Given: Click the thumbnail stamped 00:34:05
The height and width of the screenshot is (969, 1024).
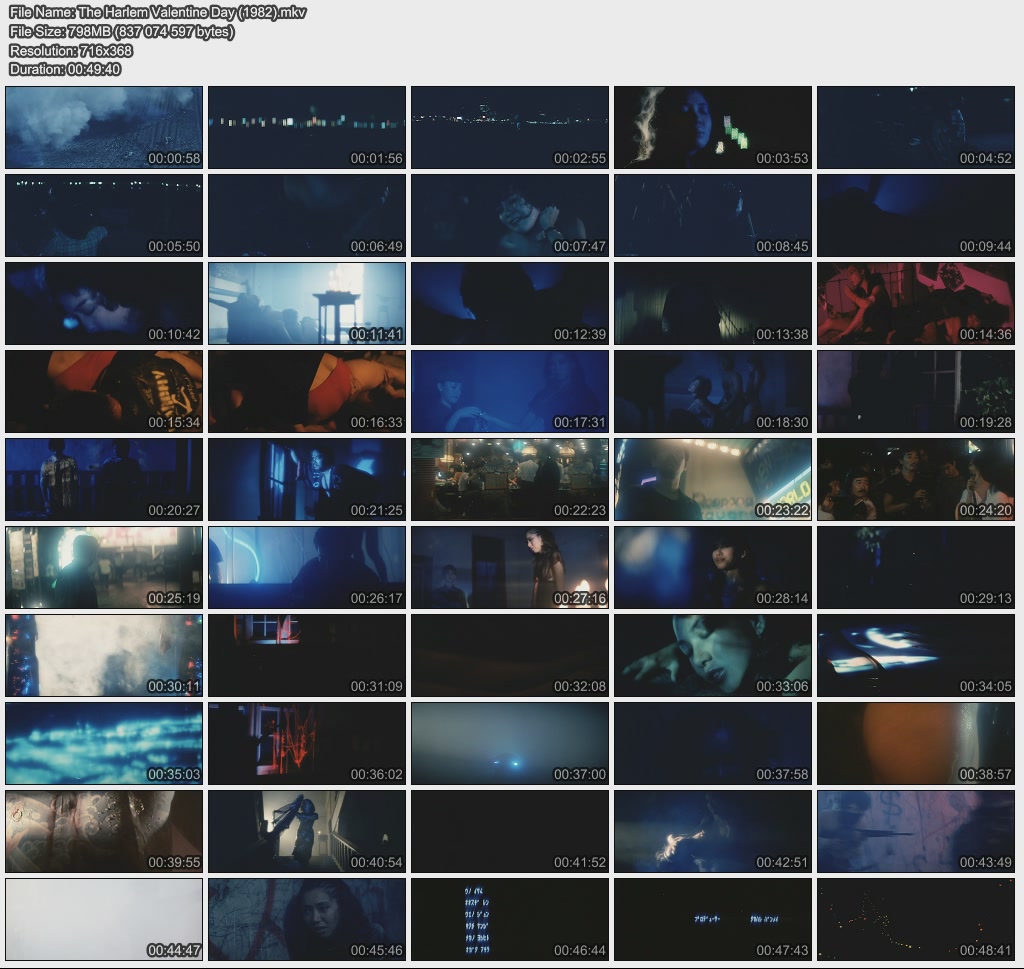Looking at the screenshot, I should [916, 656].
